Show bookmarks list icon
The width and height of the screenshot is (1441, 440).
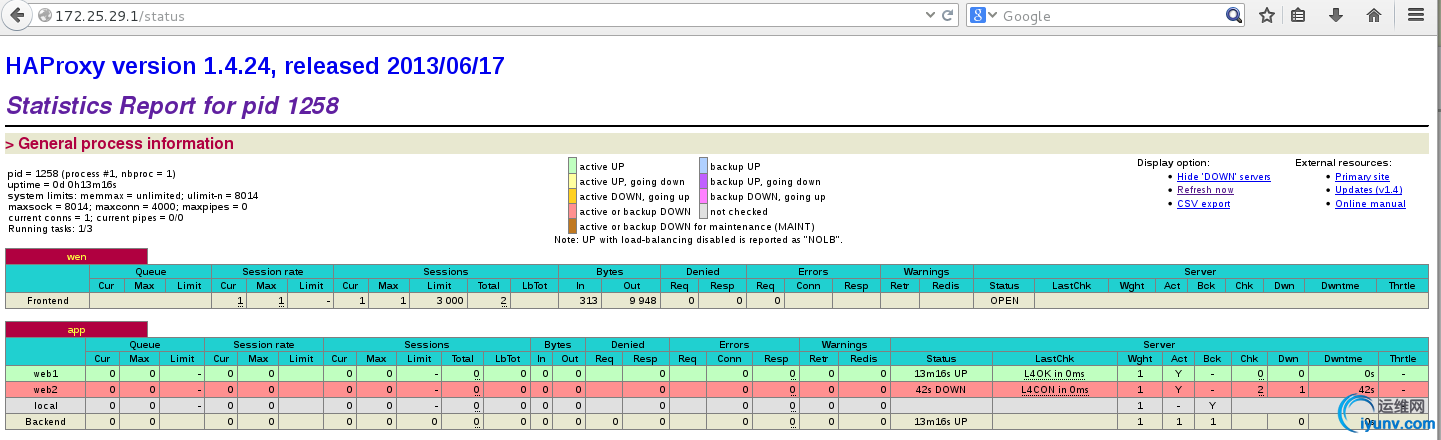(x=1299, y=15)
